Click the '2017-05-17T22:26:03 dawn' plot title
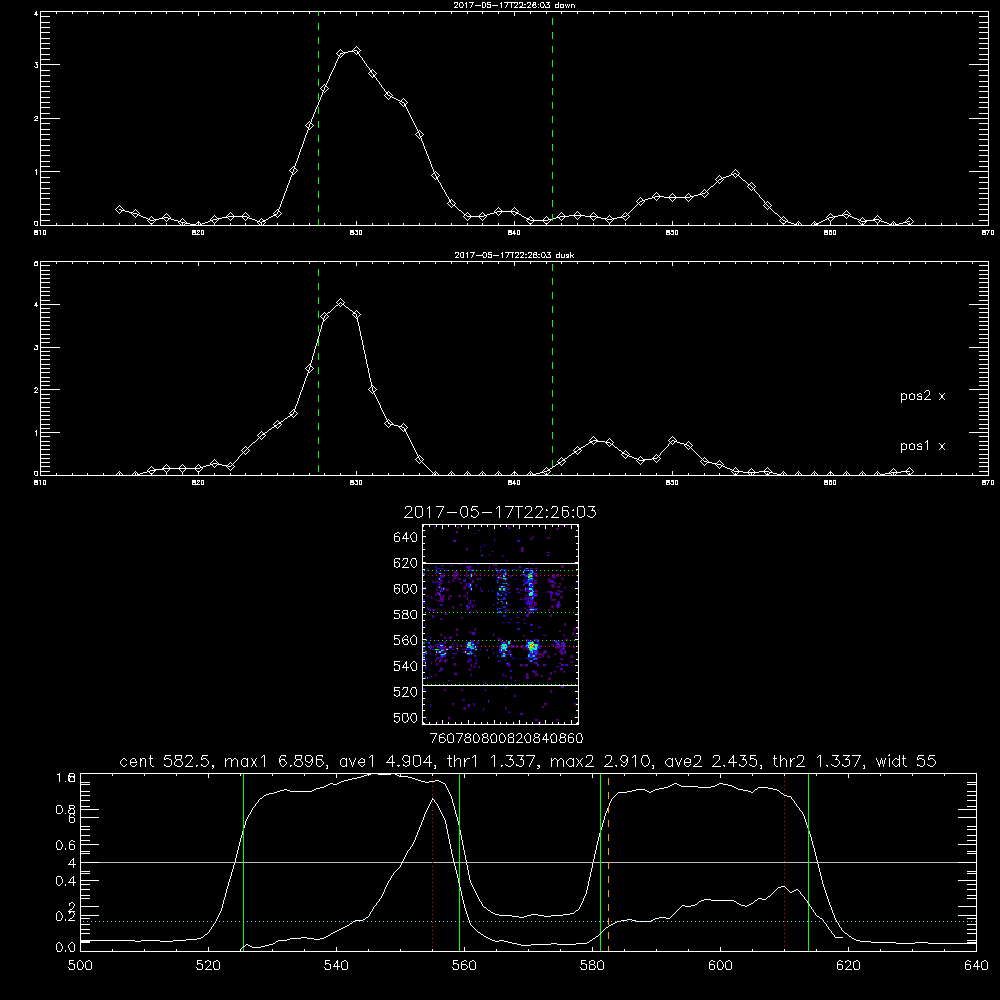The width and height of the screenshot is (1000, 1000). tap(514, 5)
